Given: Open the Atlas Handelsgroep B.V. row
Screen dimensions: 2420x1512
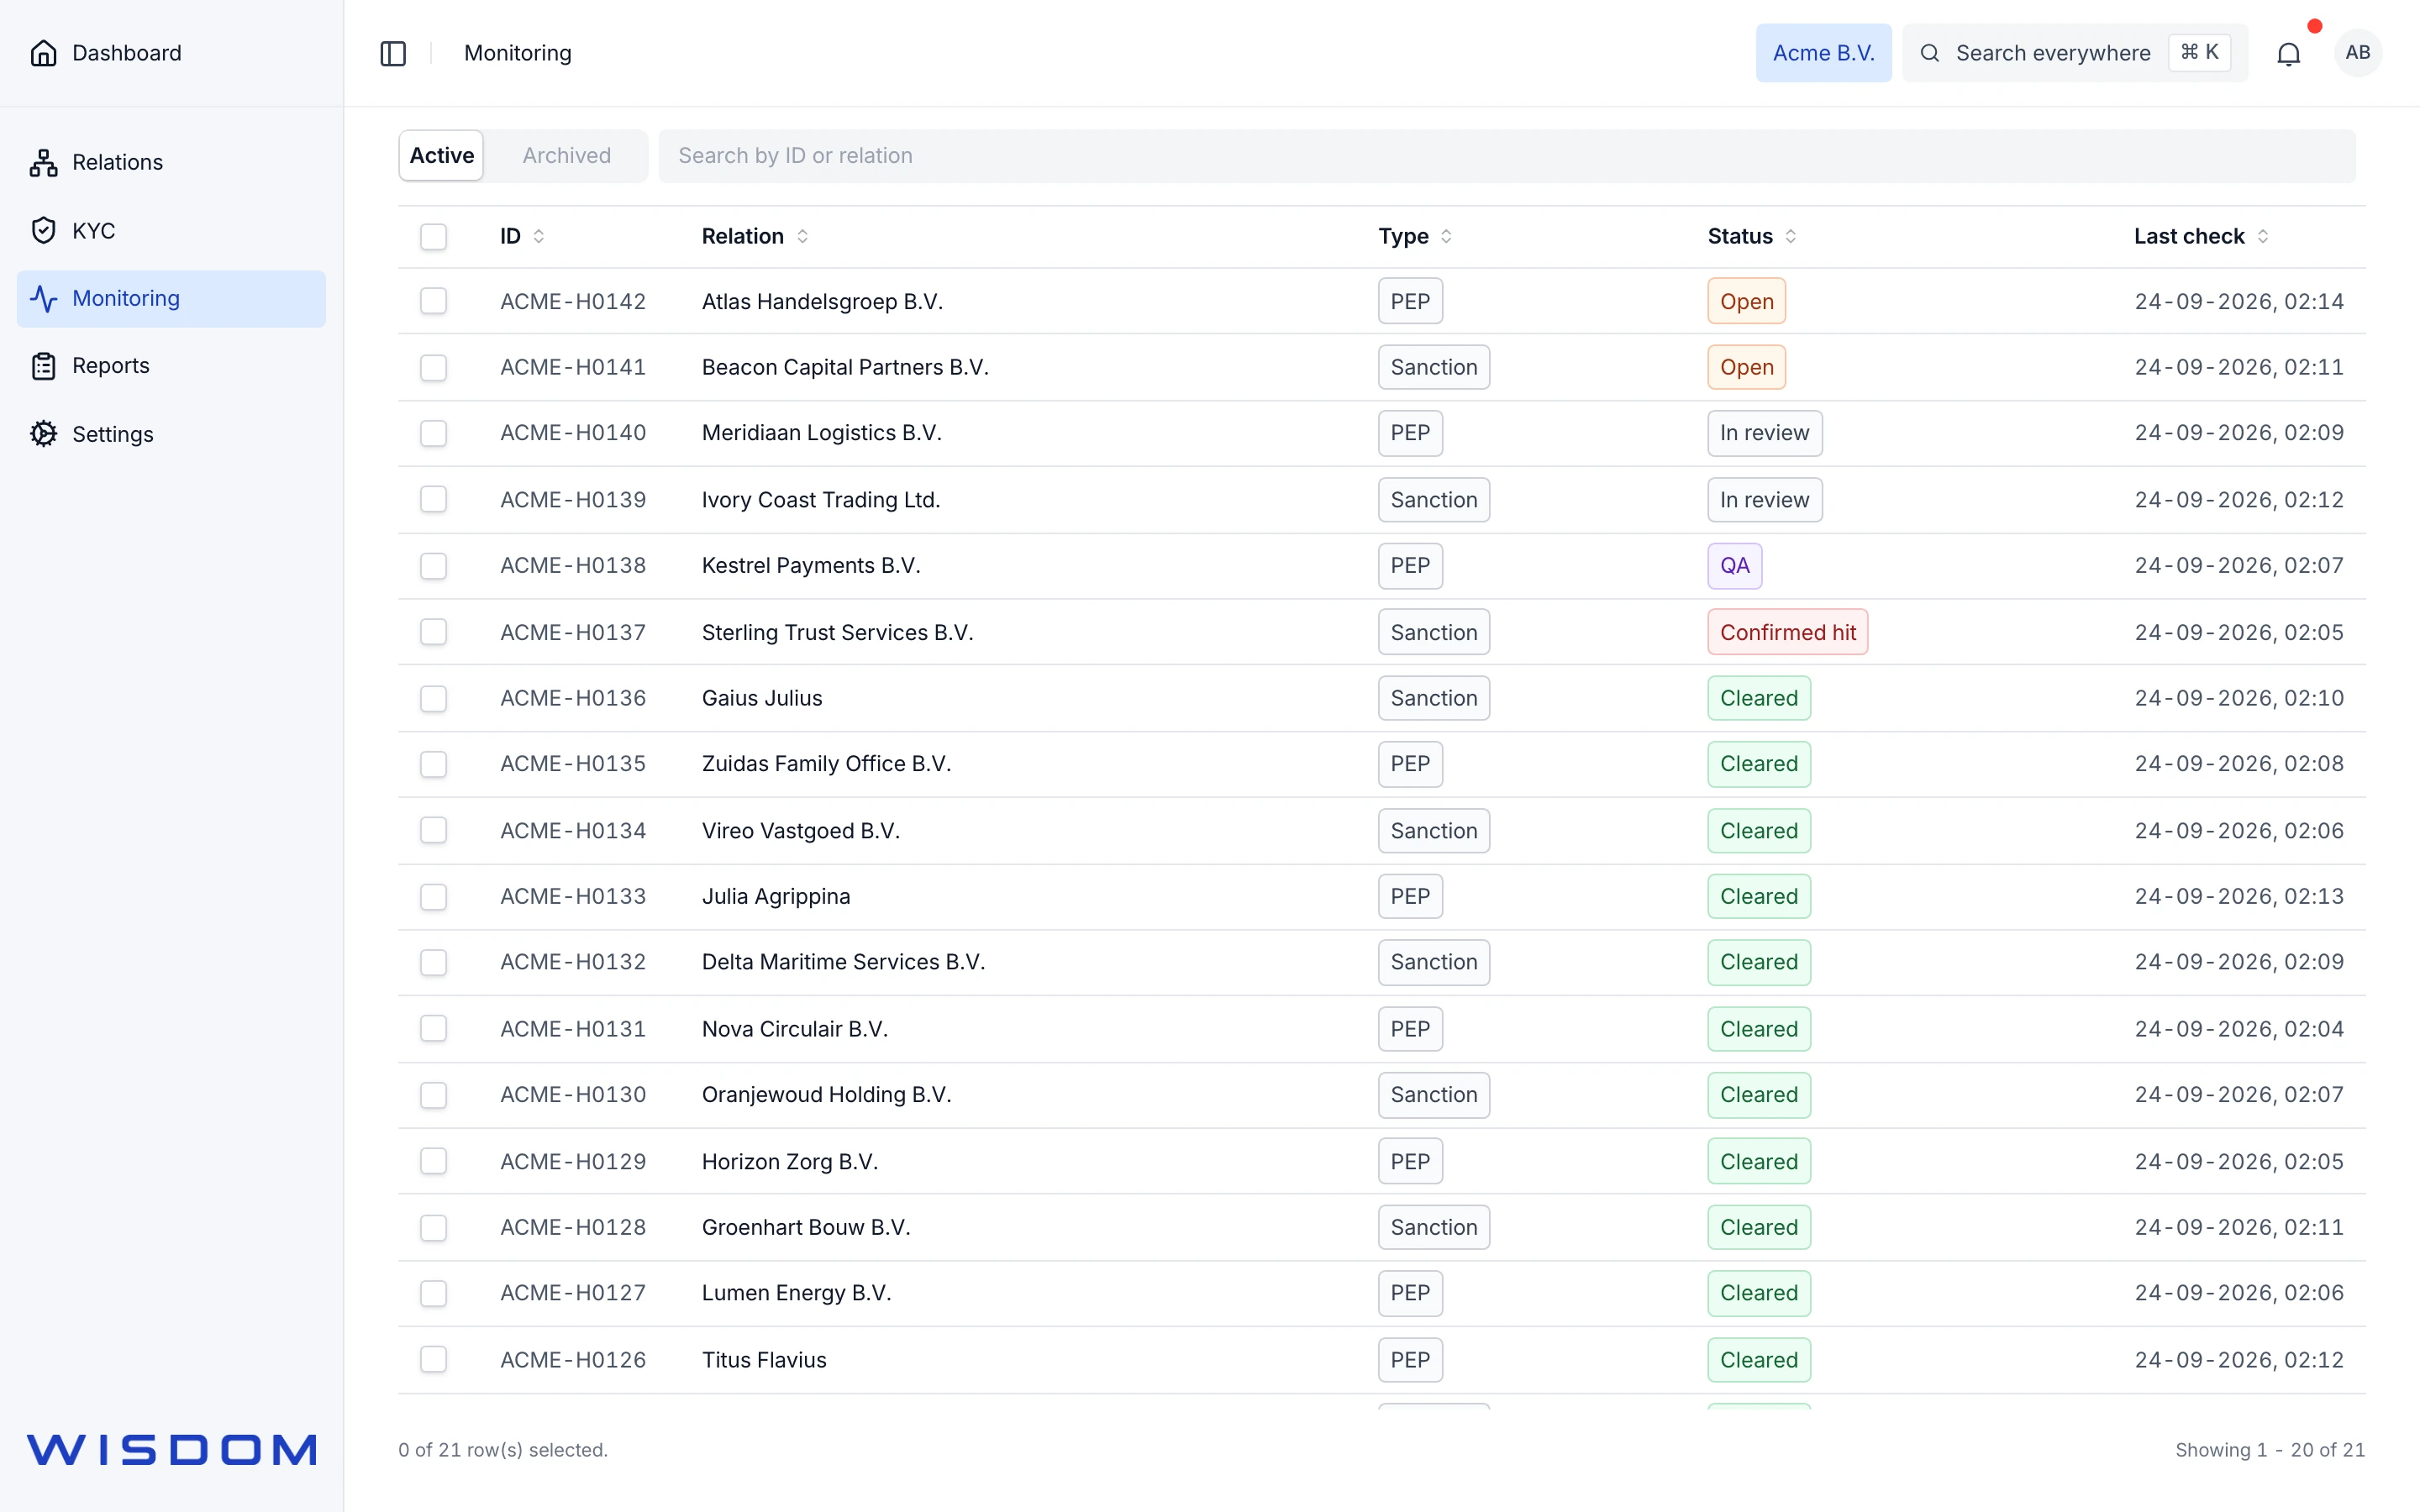Looking at the screenshot, I should pyautogui.click(x=1381, y=301).
